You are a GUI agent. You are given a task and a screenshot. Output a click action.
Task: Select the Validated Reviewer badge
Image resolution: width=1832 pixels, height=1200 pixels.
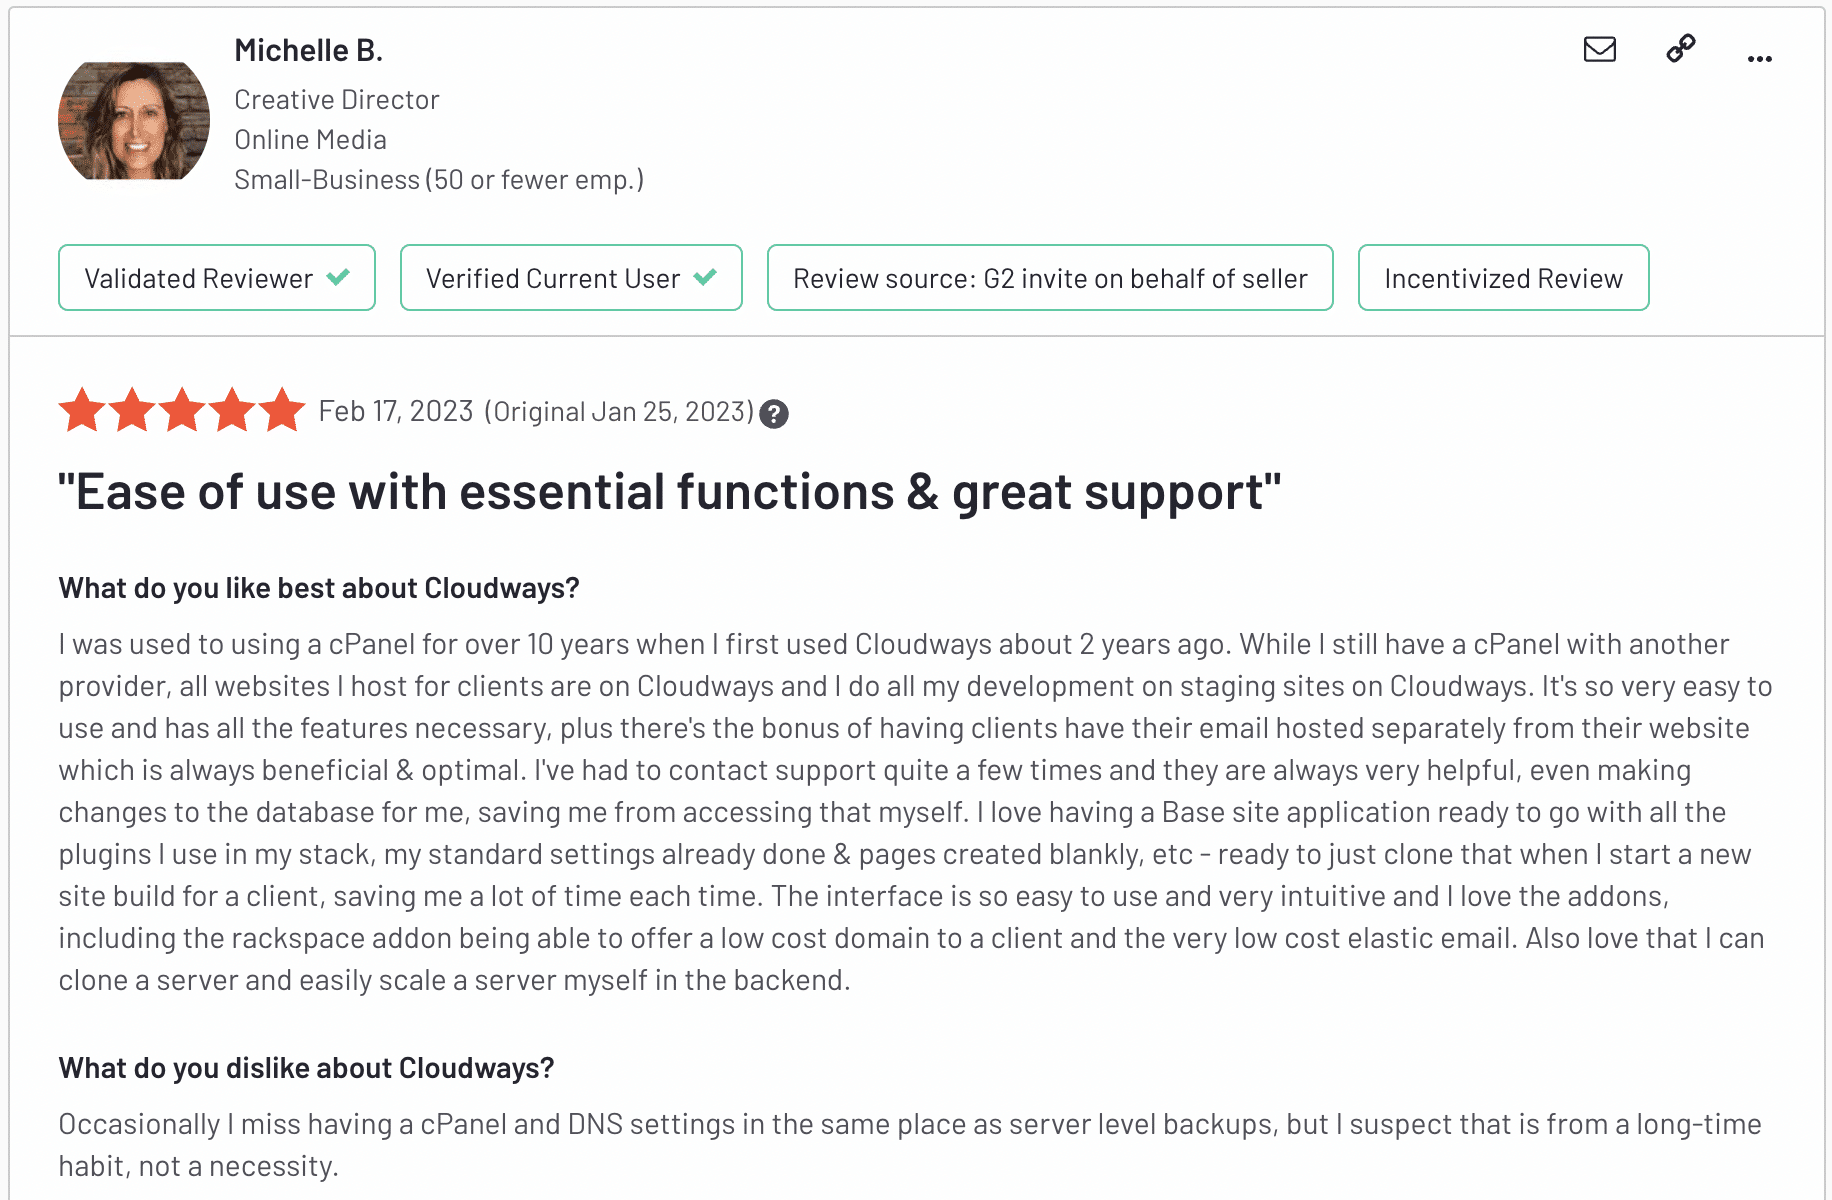[217, 278]
